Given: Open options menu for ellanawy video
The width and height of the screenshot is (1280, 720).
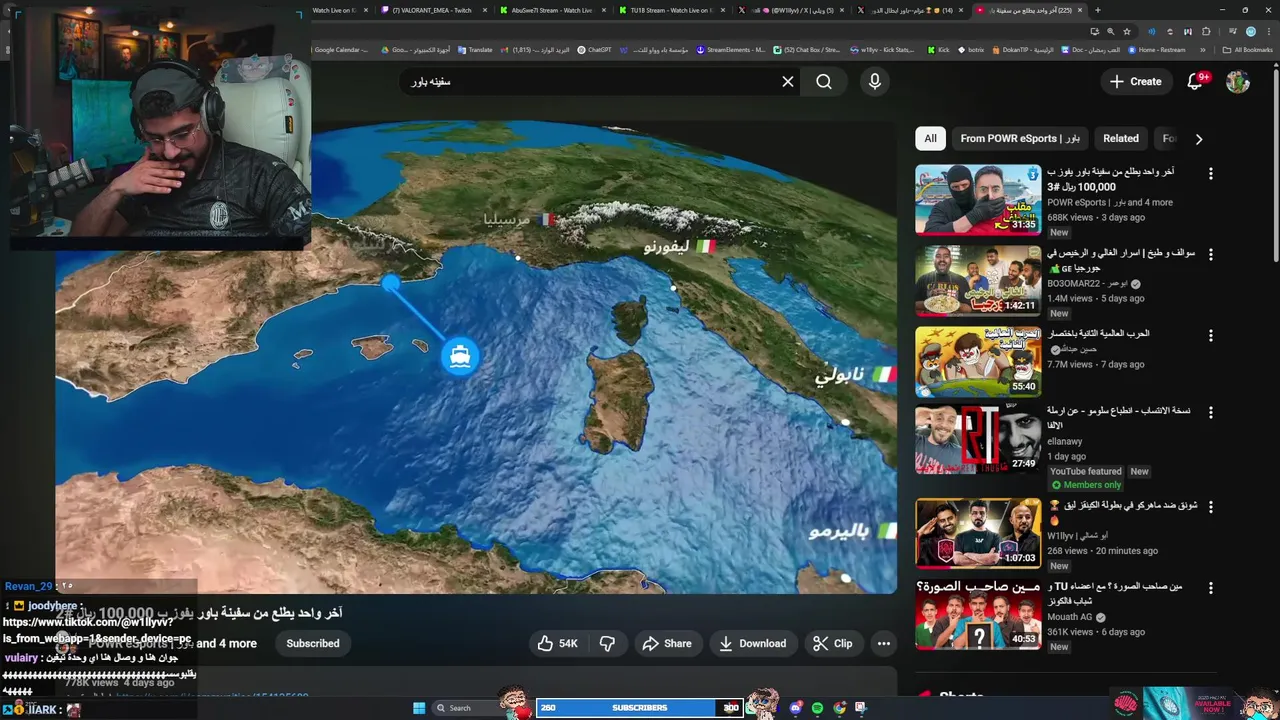Looking at the screenshot, I should point(1210,413).
